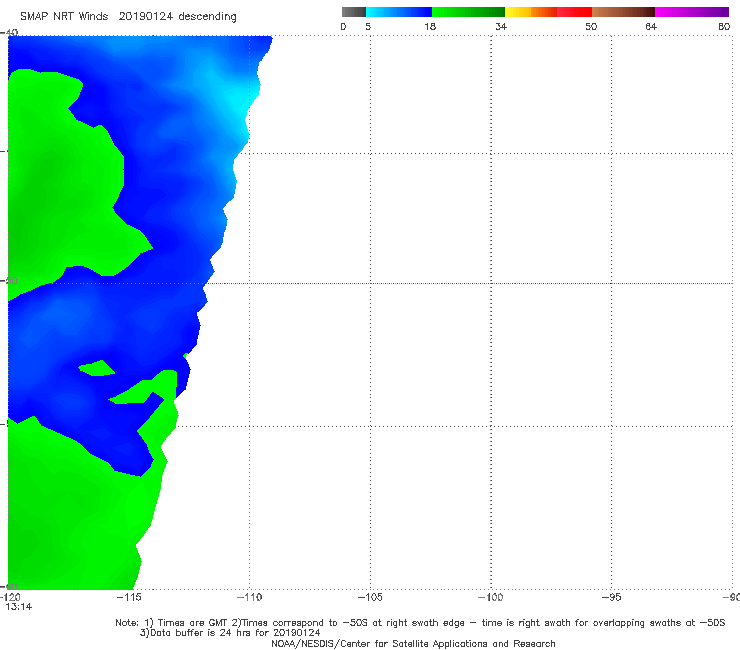Click the longitude label '-115'

(x=129, y=597)
